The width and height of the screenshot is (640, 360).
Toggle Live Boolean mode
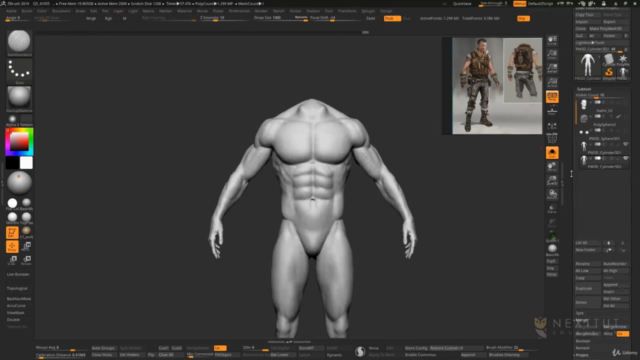coord(18,274)
